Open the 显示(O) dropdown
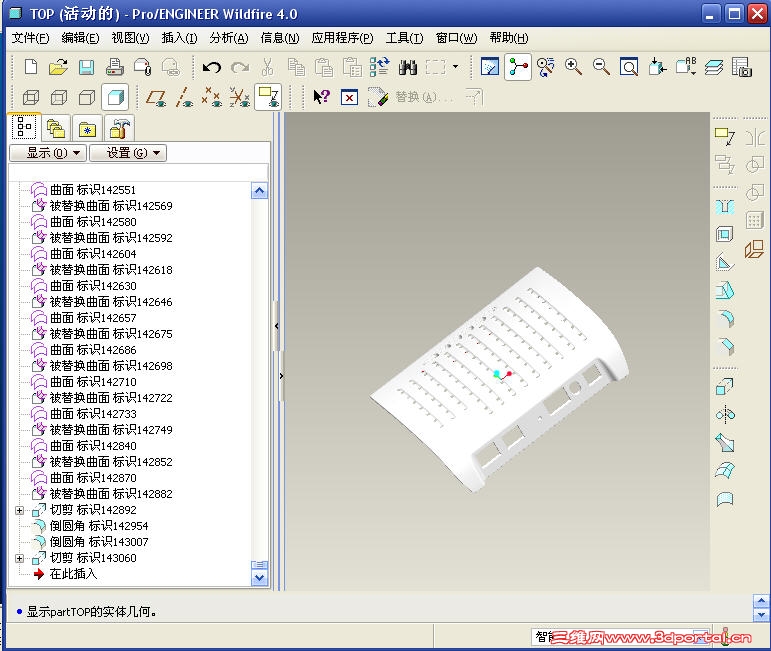This screenshot has height=651, width=771. click(48, 153)
